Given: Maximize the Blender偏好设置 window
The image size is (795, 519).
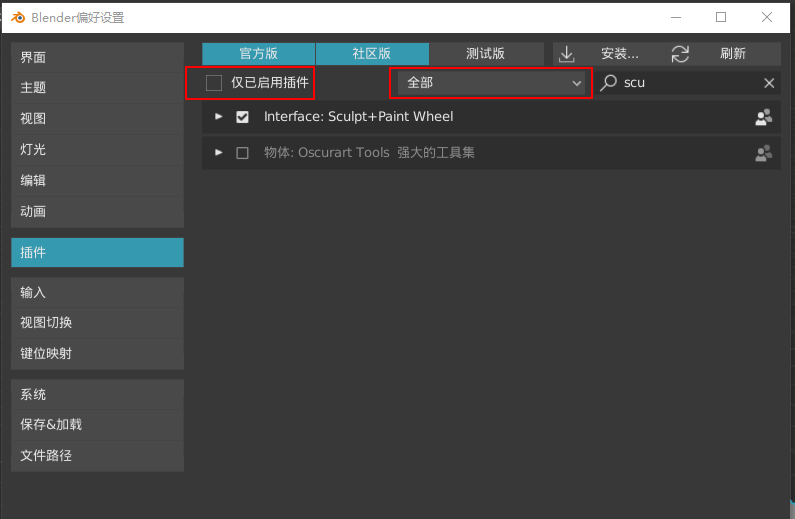Looking at the screenshot, I should click(721, 17).
